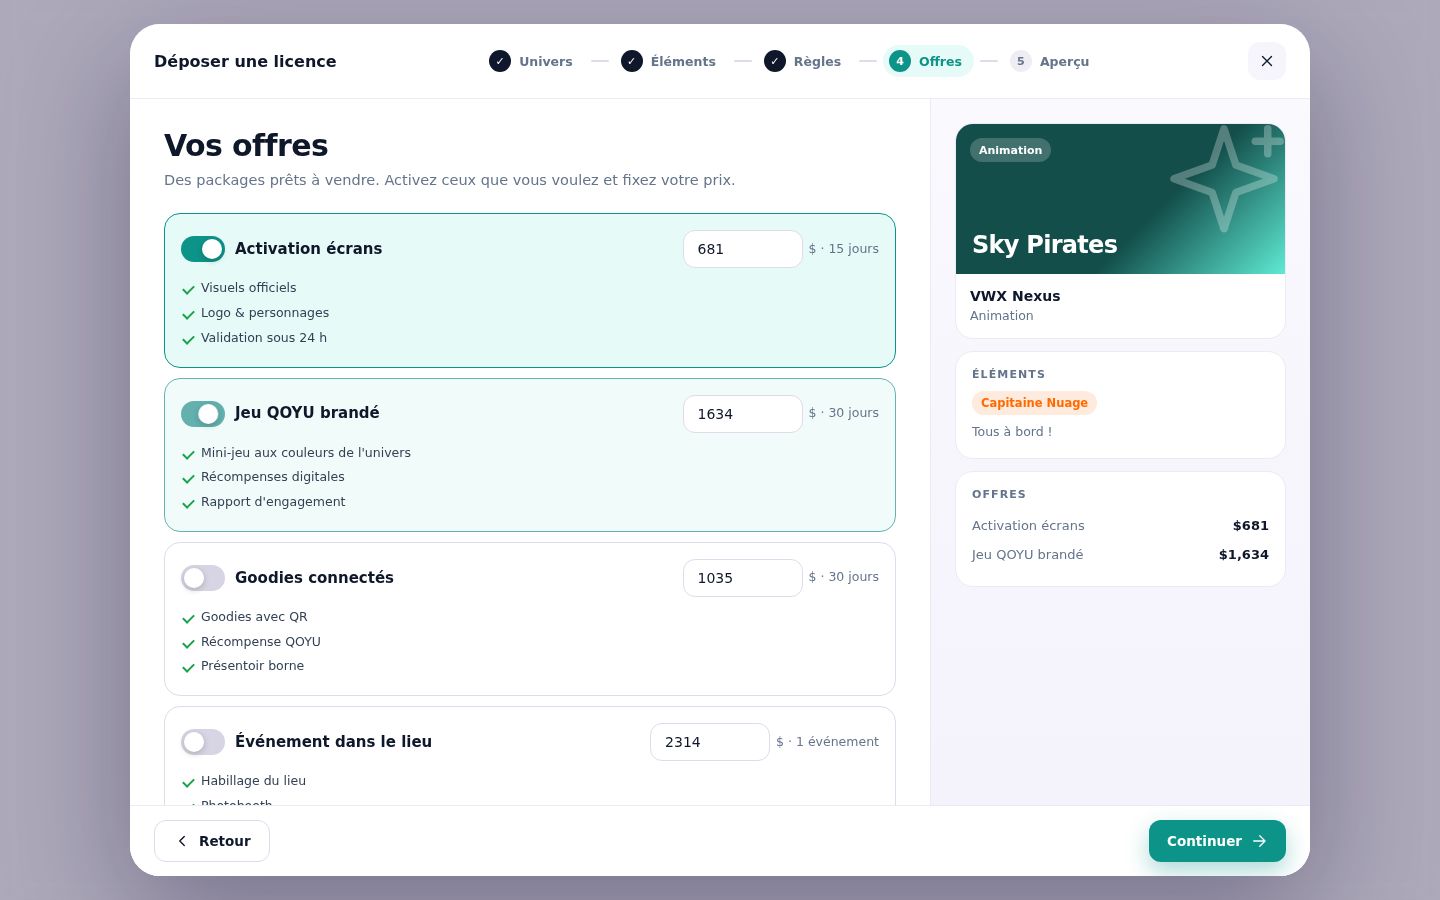The image size is (1440, 900).
Task: Focus the Événement dans le lieu price input
Action: pos(710,742)
